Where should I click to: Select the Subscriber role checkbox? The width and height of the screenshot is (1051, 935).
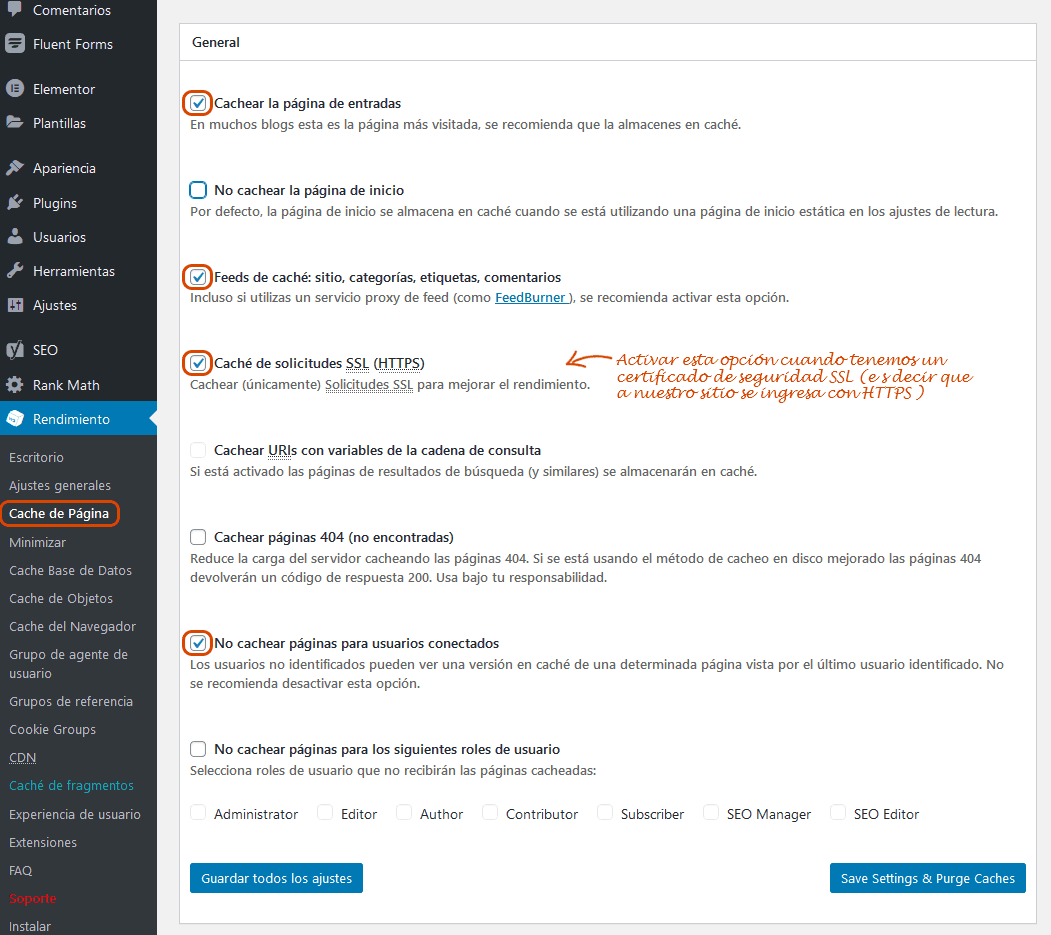point(605,813)
